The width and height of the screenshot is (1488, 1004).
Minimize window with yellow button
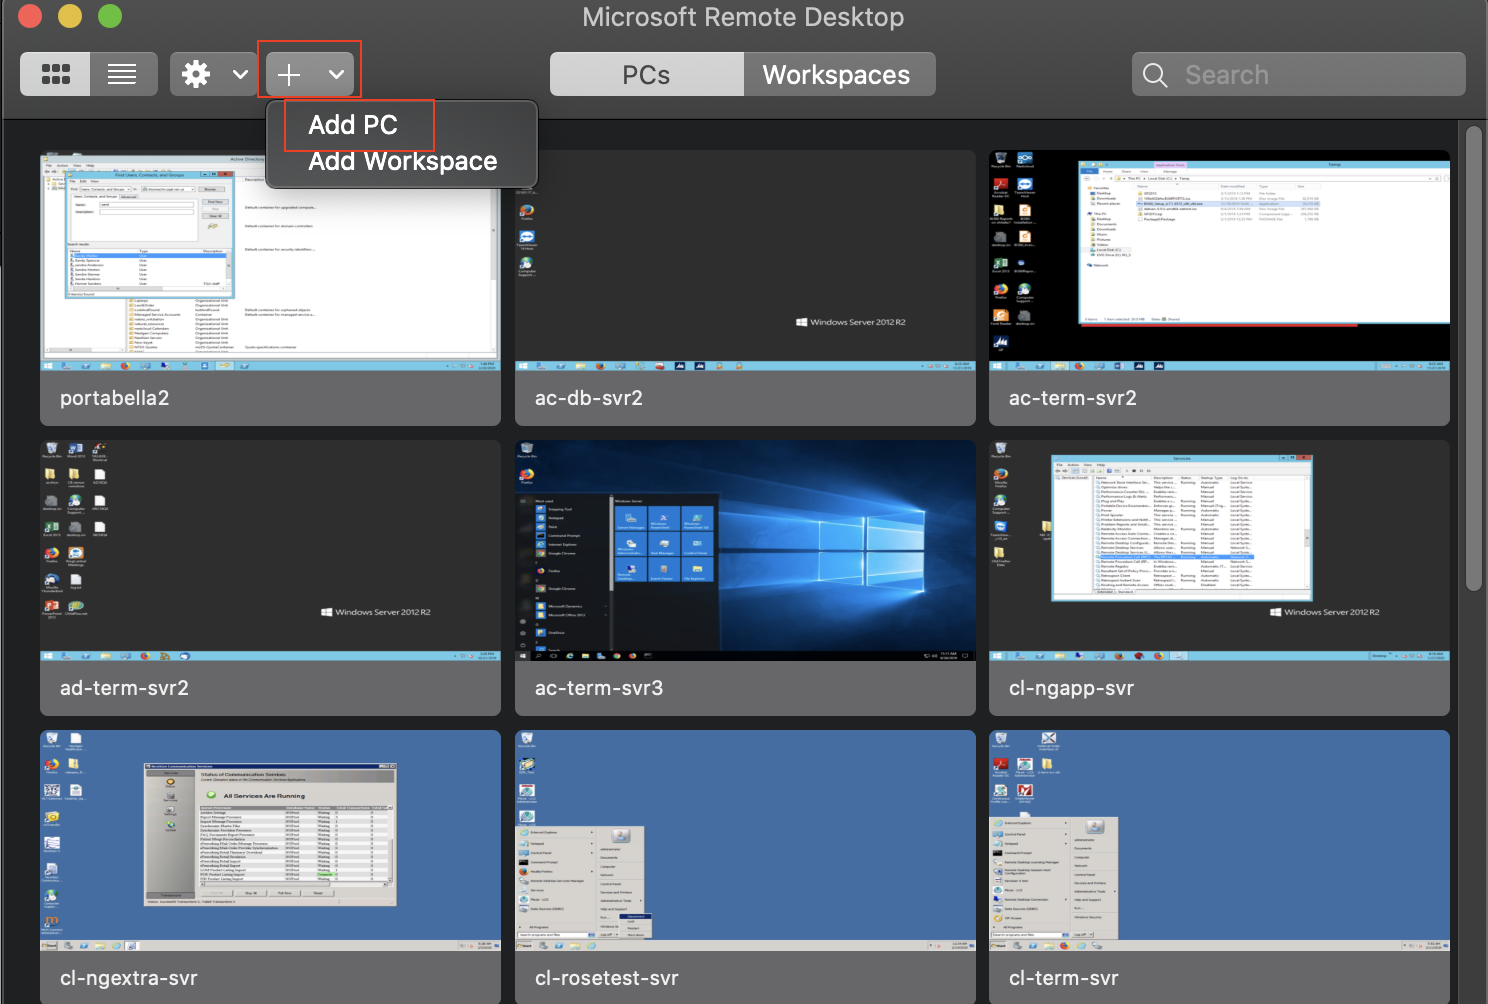click(70, 16)
